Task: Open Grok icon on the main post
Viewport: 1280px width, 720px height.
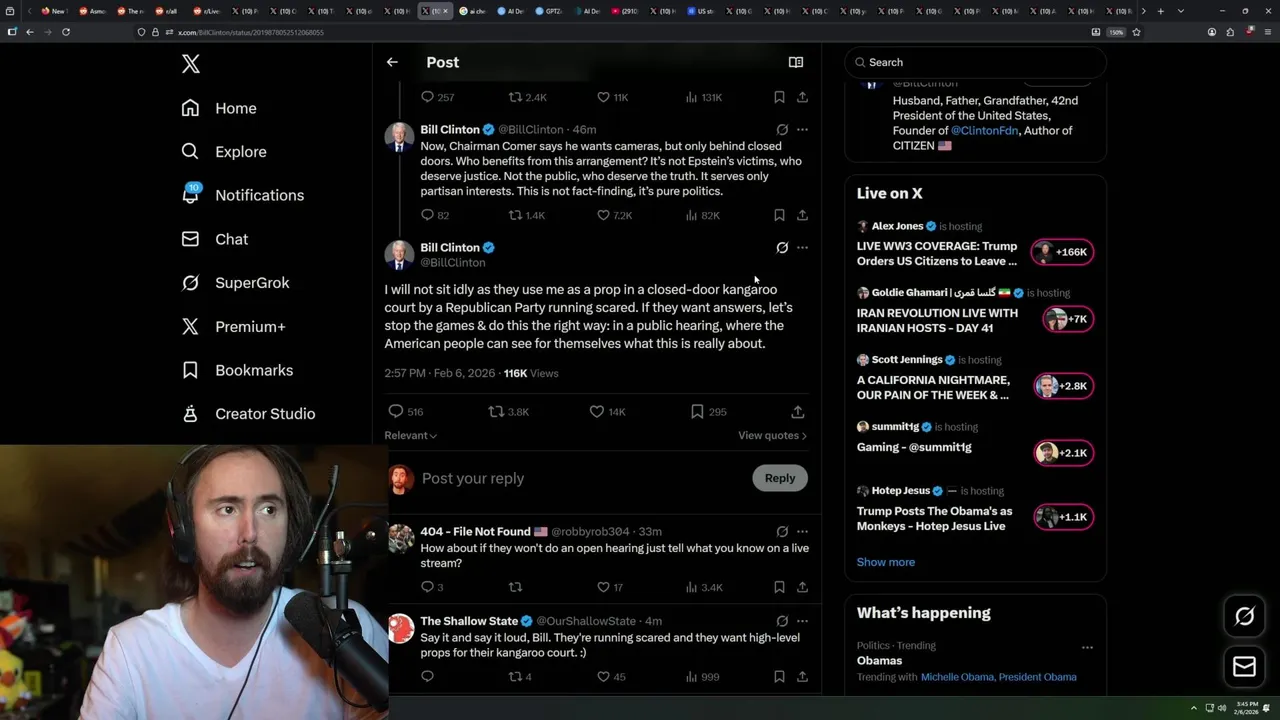Action: (x=782, y=248)
